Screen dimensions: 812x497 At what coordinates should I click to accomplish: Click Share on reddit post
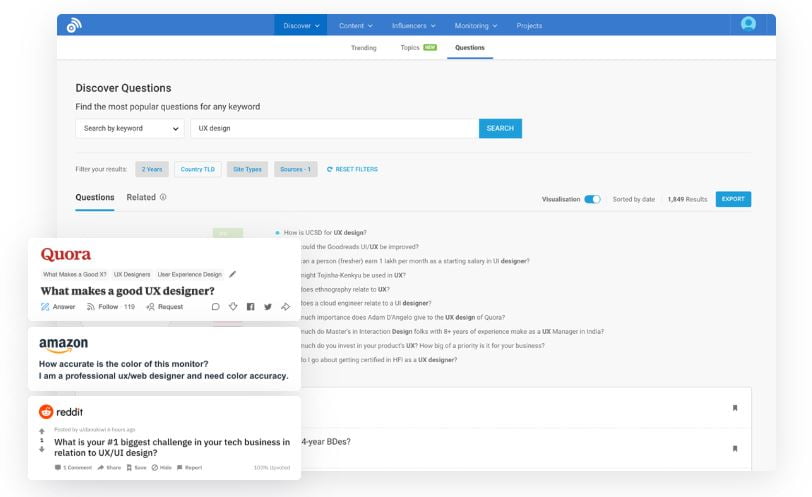pyautogui.click(x=109, y=467)
